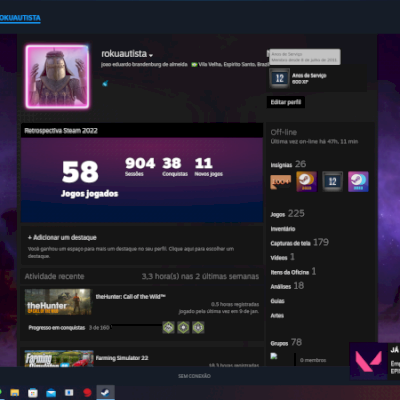The image size is (400, 400).
Task: Click the Valorant notification popup logo
Action: point(368,361)
